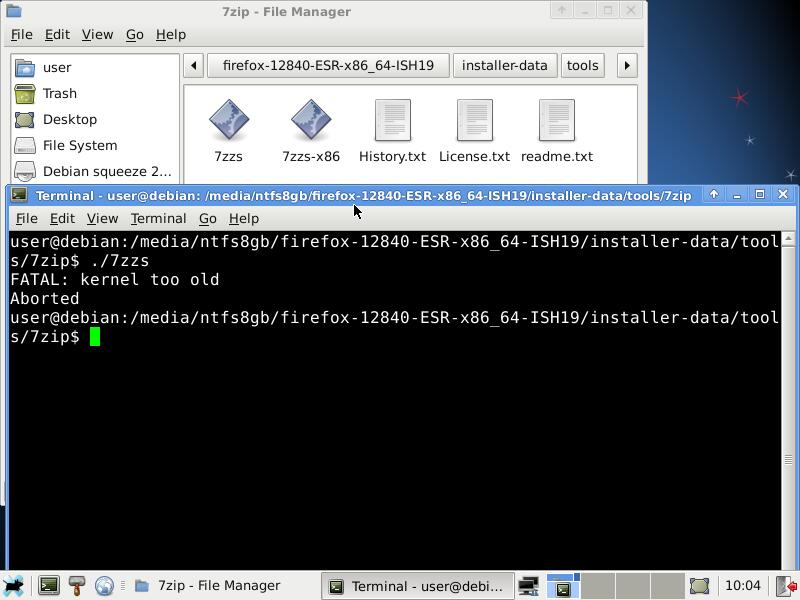Open View menu in Terminal window
The height and width of the screenshot is (600, 800).
tap(102, 219)
